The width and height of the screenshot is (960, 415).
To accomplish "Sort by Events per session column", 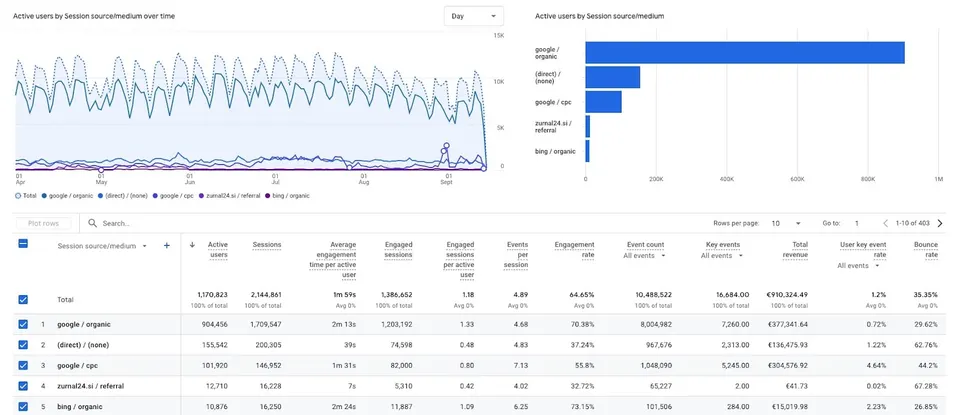I will coord(518,254).
